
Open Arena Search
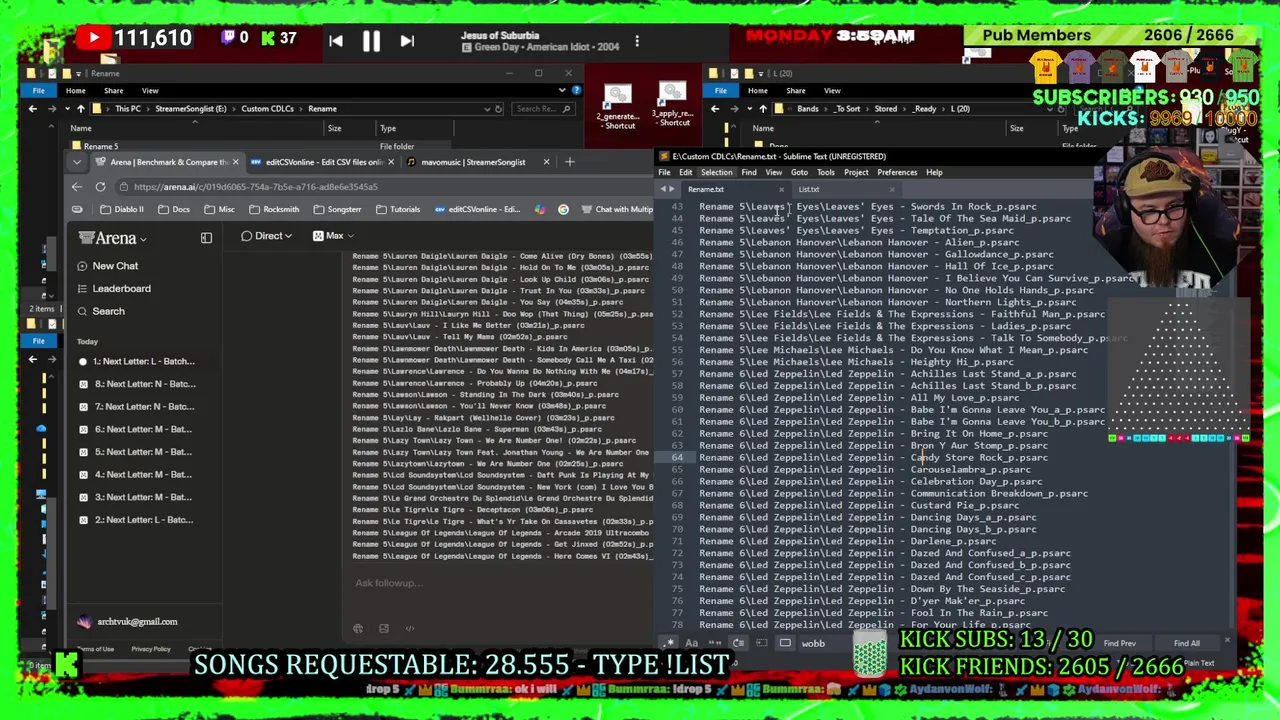coord(108,311)
